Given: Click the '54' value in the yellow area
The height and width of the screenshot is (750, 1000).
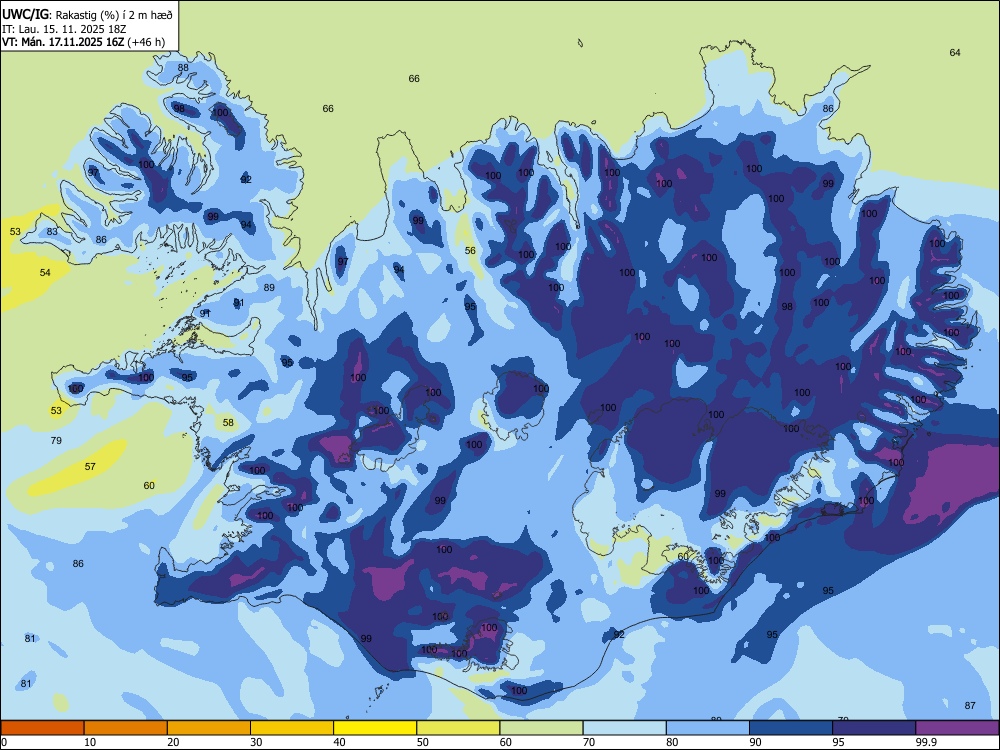Looking at the screenshot, I should point(45,273).
